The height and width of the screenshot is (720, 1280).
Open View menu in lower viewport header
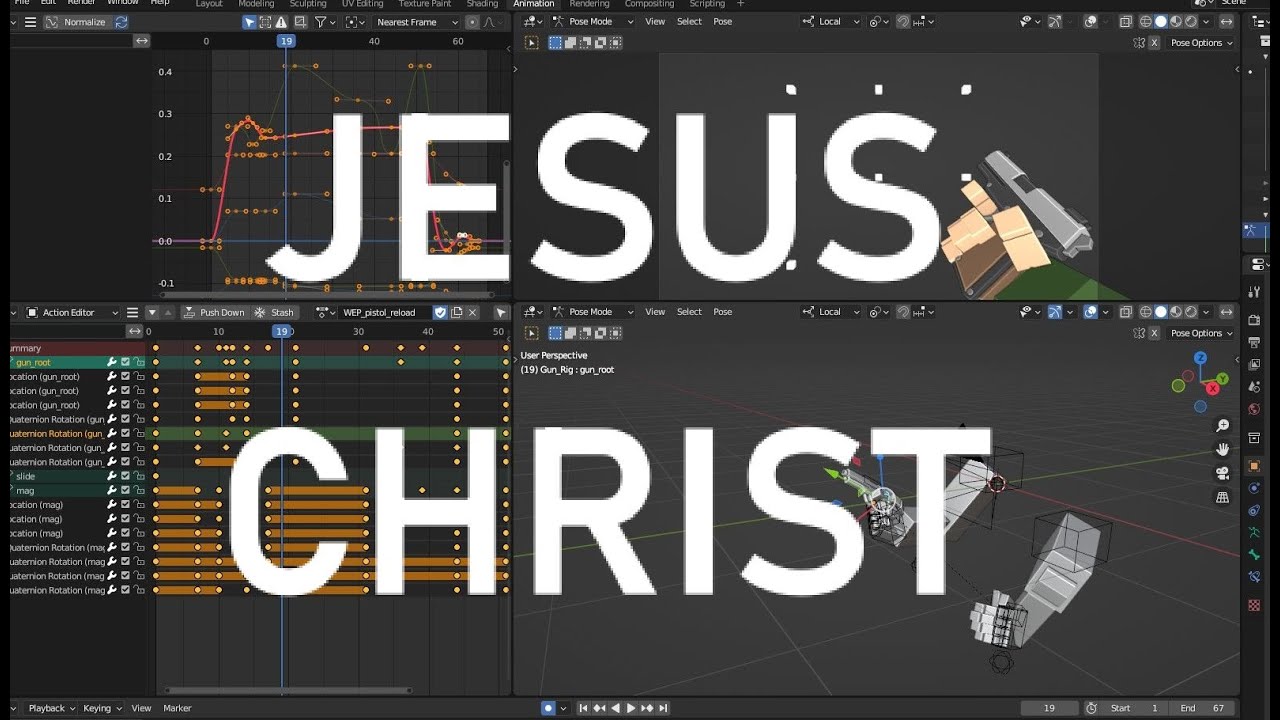[x=655, y=312]
